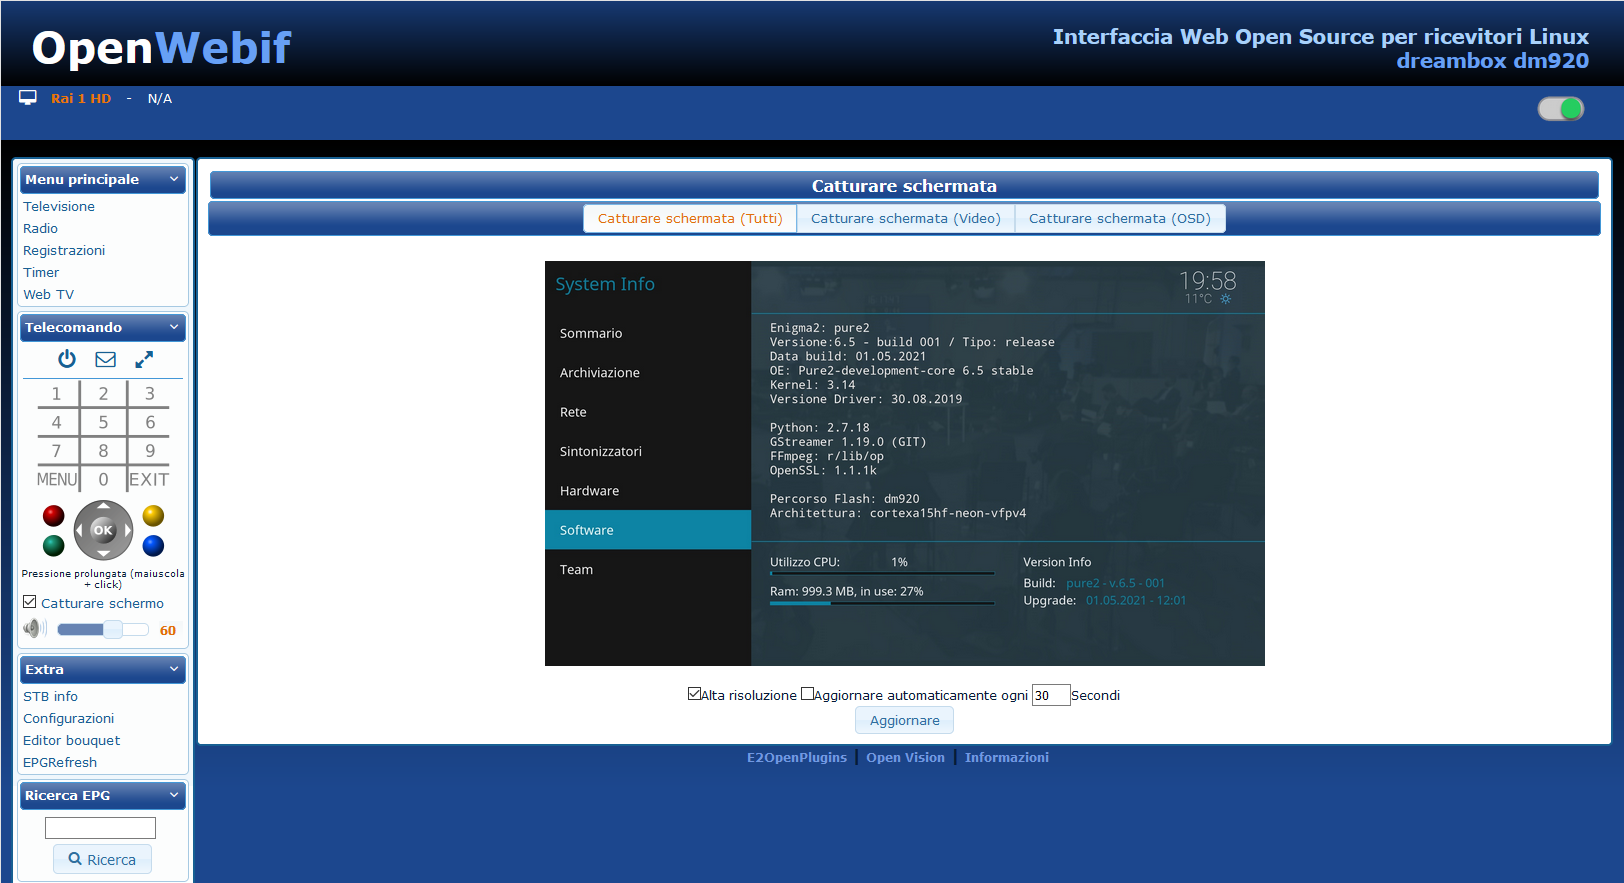Open EPGRefresh link
The image size is (1624, 883).
(x=60, y=762)
